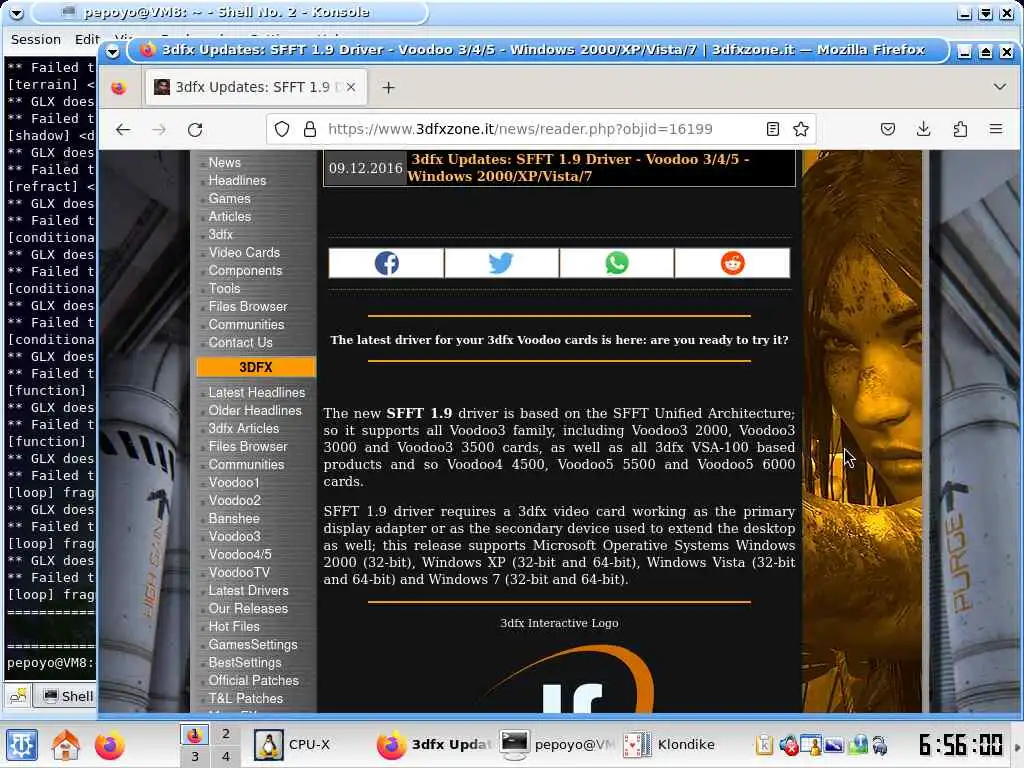
Task: Bookmark this page with the star icon
Action: [801, 129]
